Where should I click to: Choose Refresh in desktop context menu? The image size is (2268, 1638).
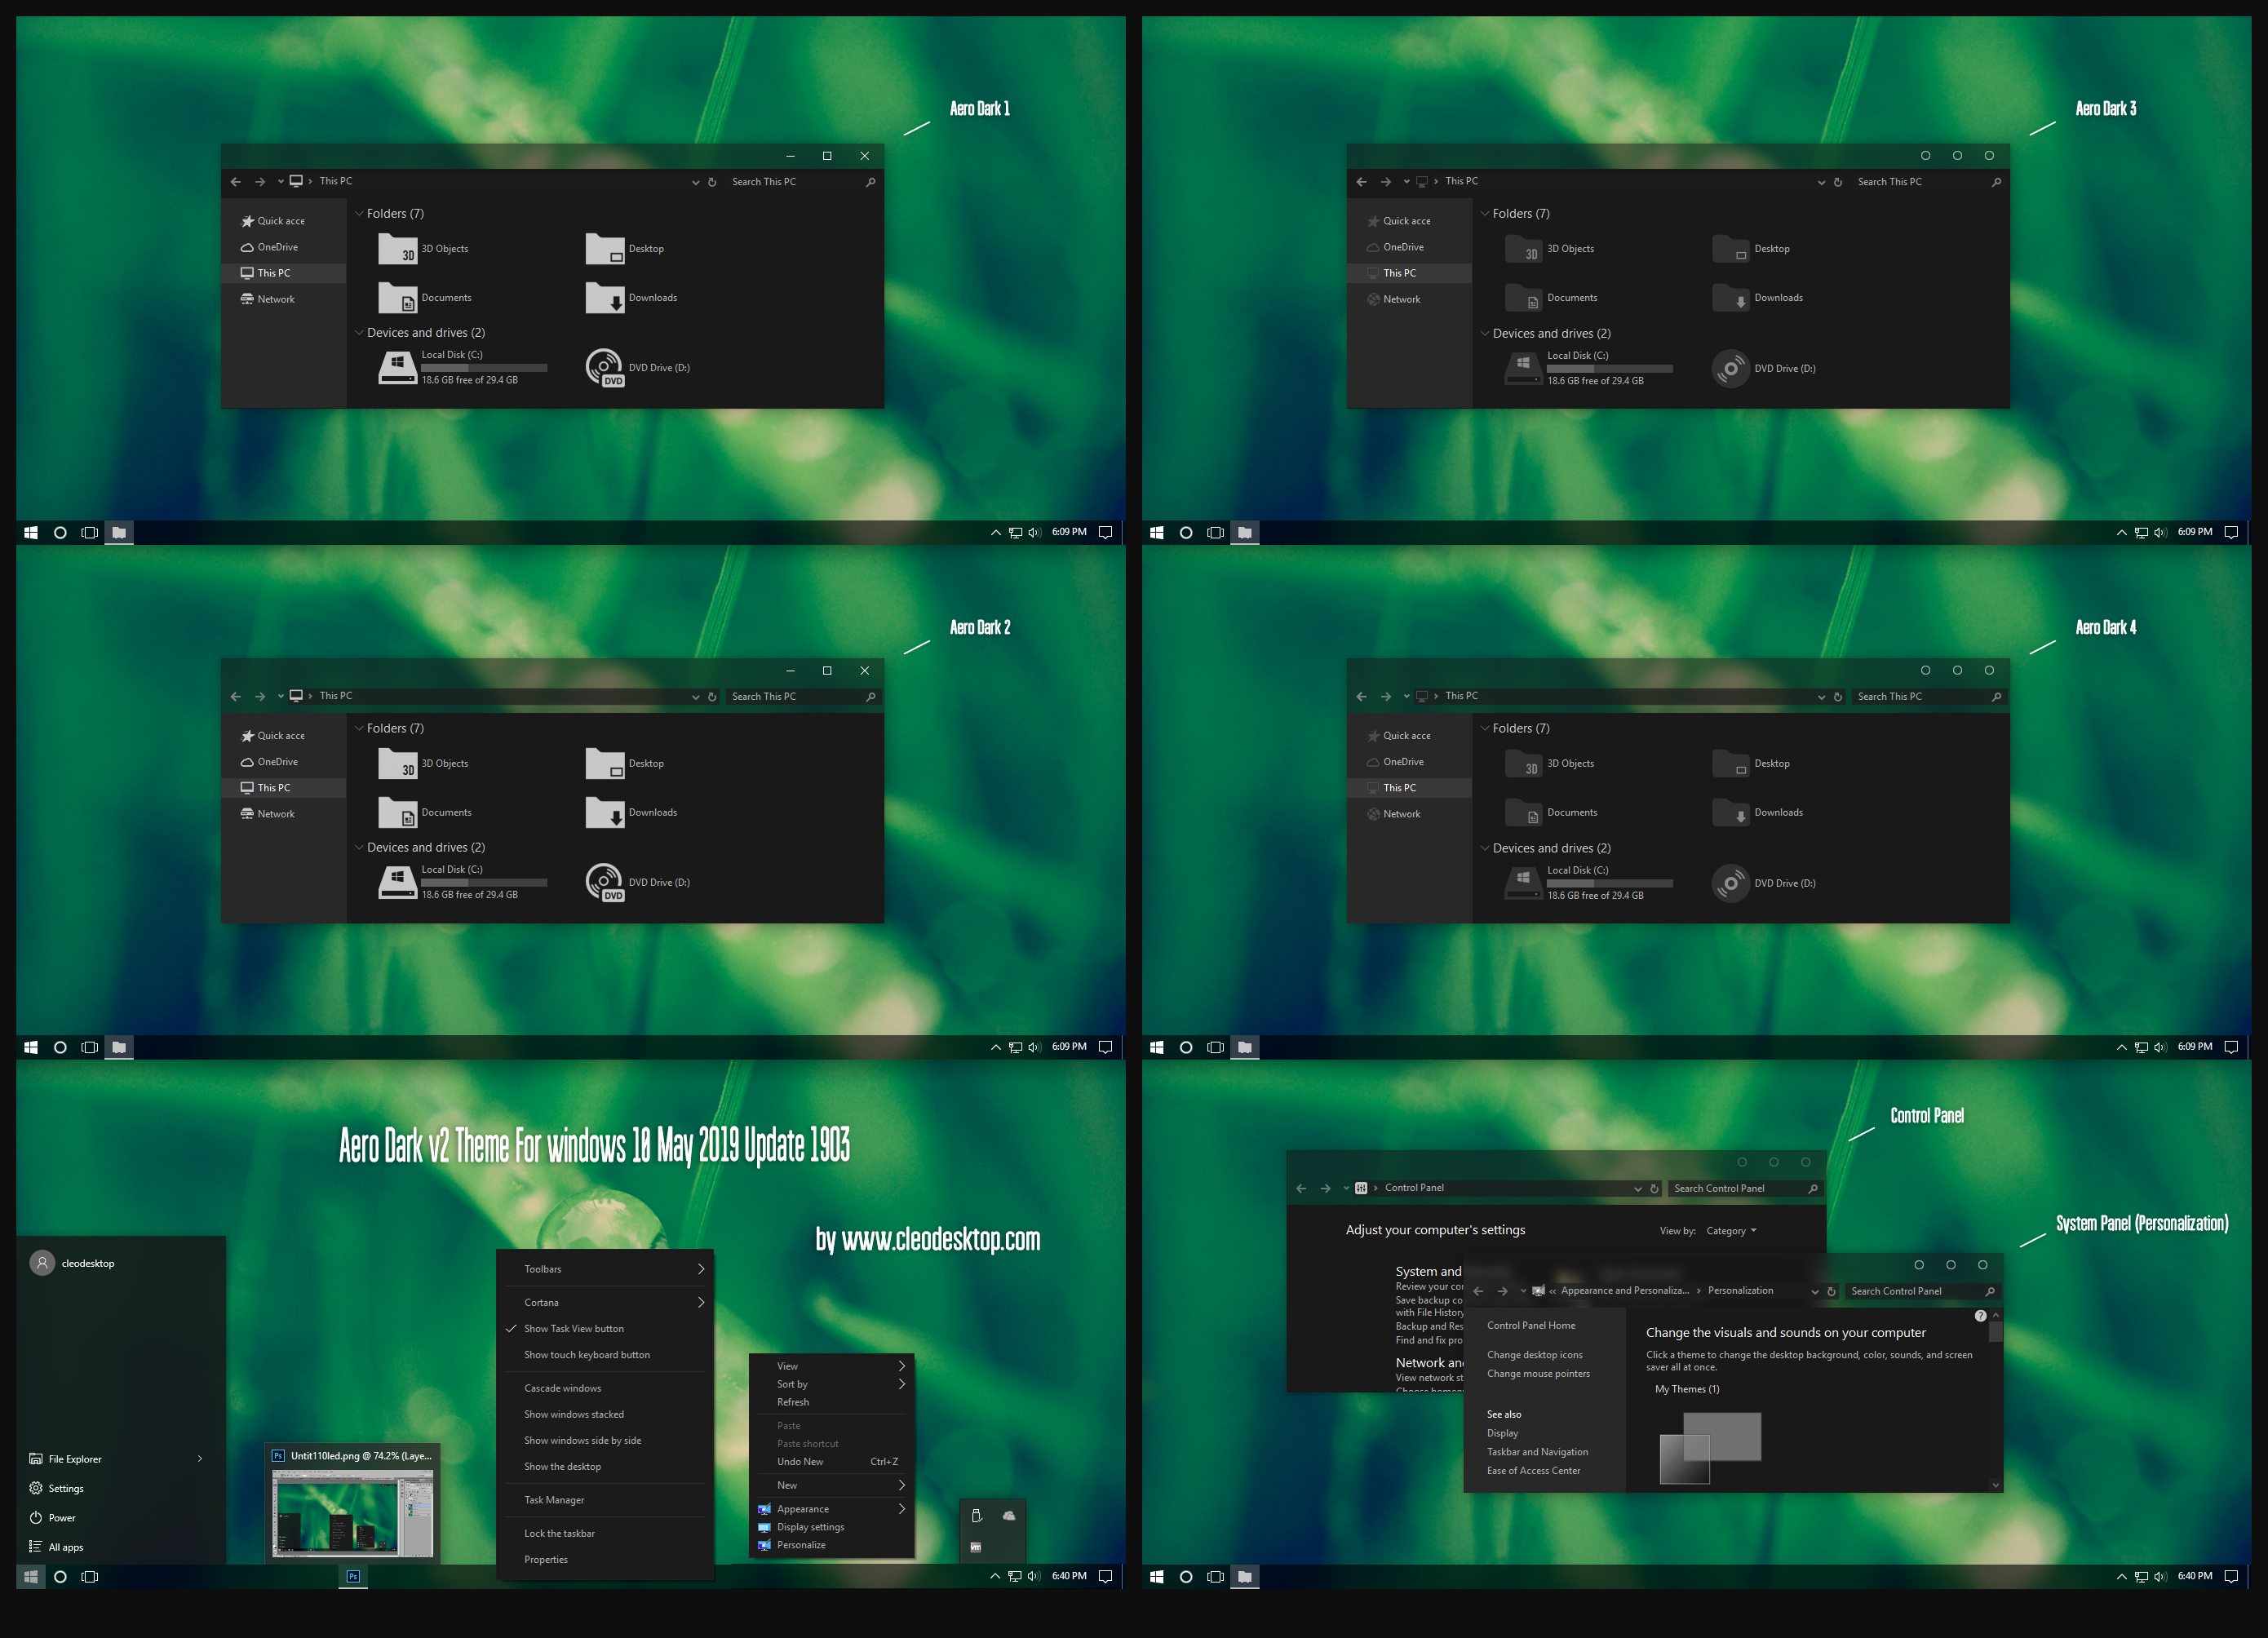[832, 1403]
